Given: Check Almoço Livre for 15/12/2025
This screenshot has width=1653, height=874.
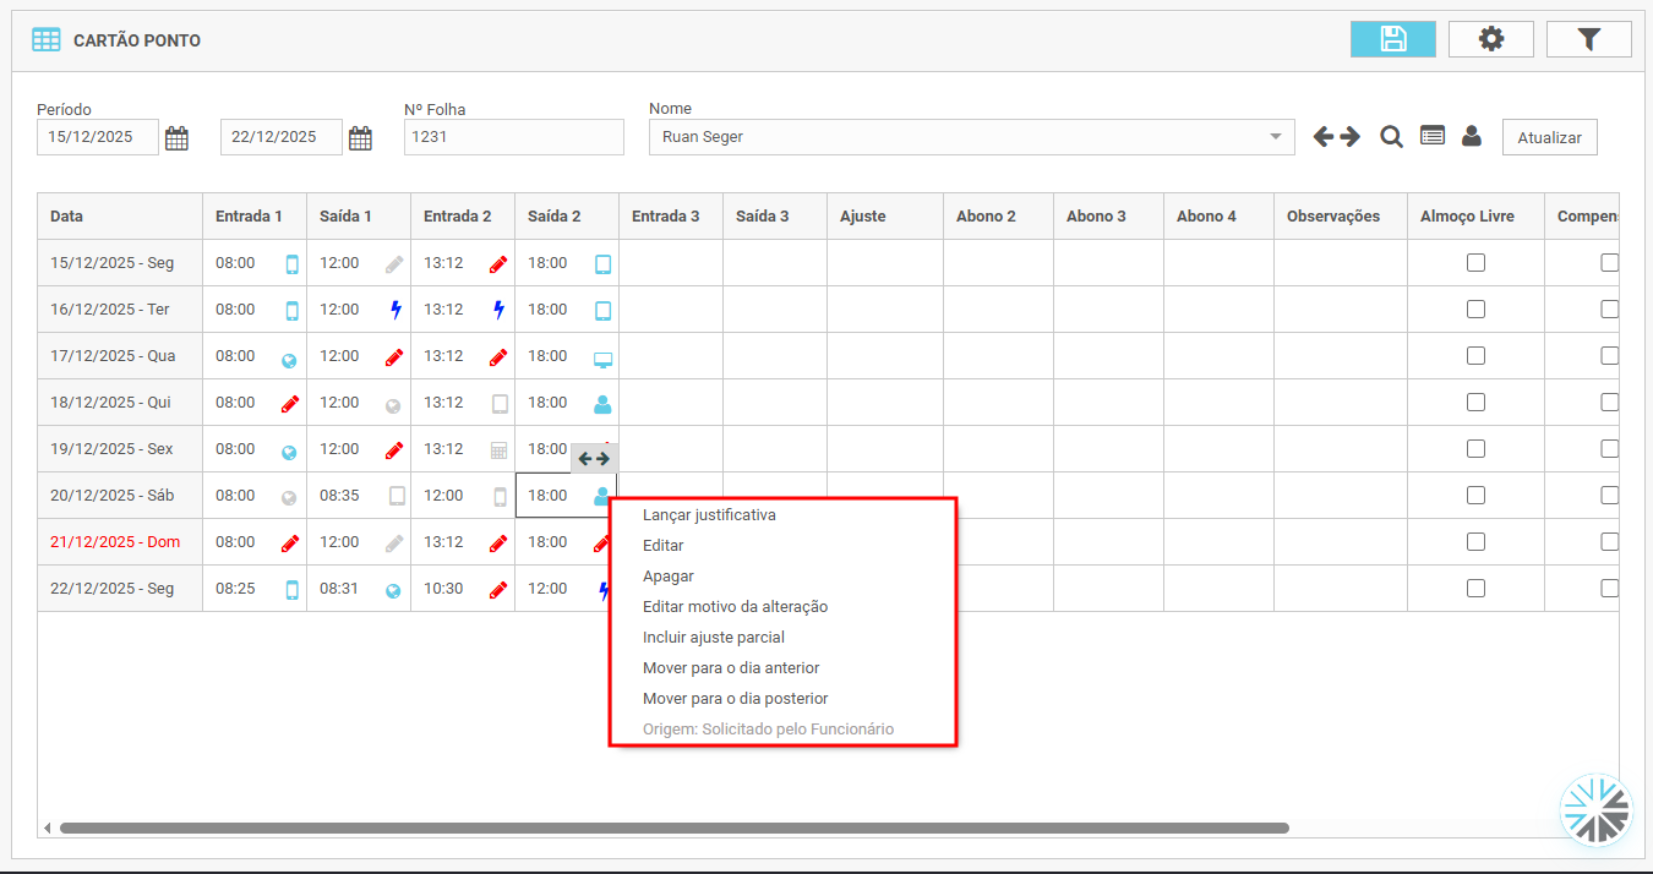Looking at the screenshot, I should [1475, 263].
